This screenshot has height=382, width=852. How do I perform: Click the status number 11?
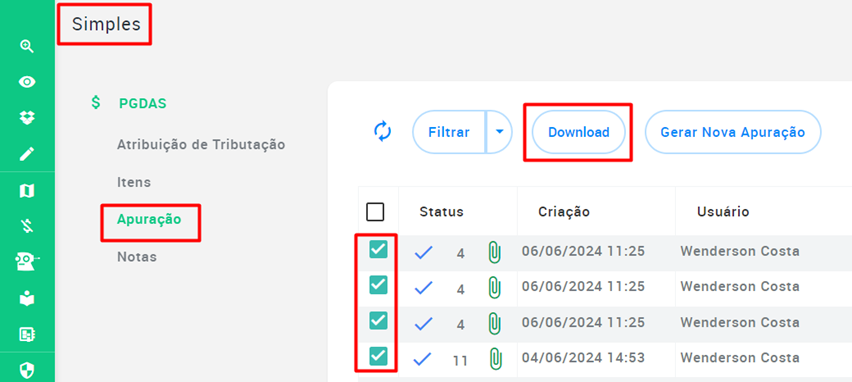pyautogui.click(x=460, y=361)
